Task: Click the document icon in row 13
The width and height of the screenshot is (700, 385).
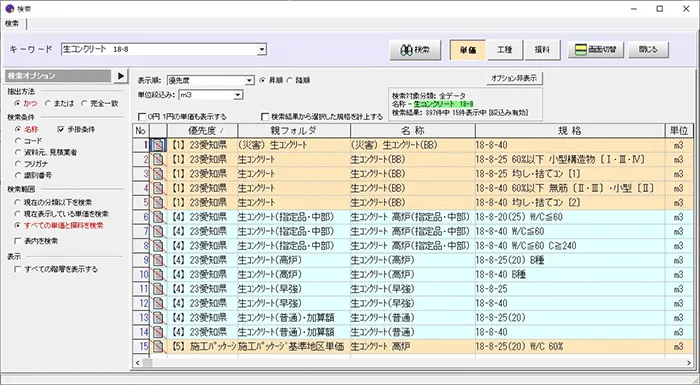Action: [x=158, y=318]
